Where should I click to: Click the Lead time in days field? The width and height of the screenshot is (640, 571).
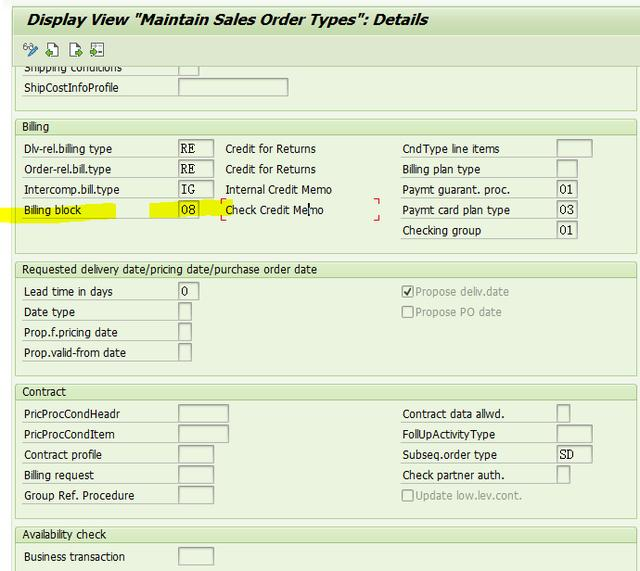click(x=189, y=291)
